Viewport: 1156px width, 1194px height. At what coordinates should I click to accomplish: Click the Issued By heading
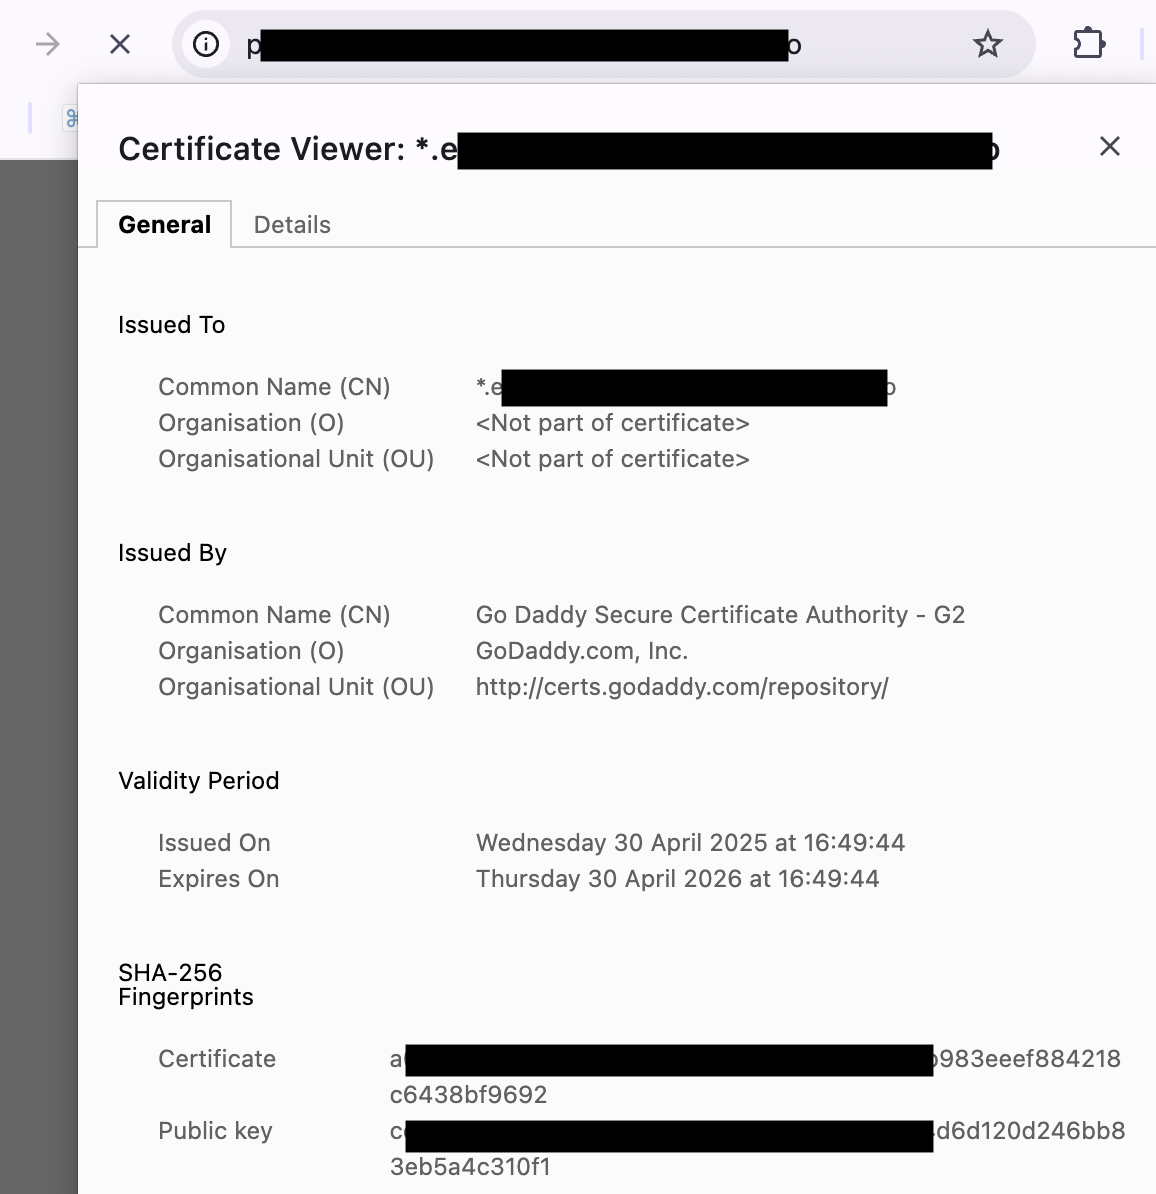[172, 553]
